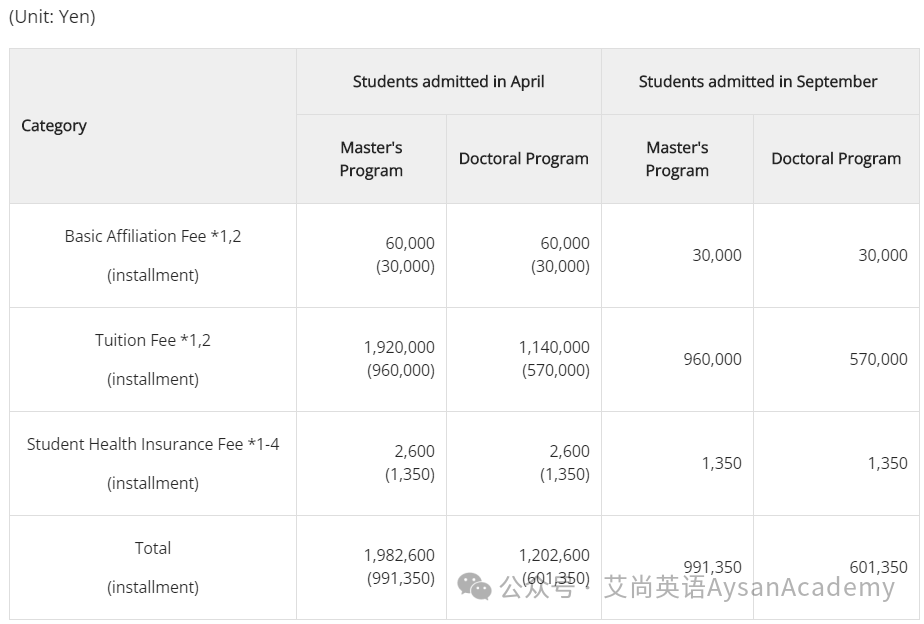Click the April Master's Program column header

click(371, 159)
